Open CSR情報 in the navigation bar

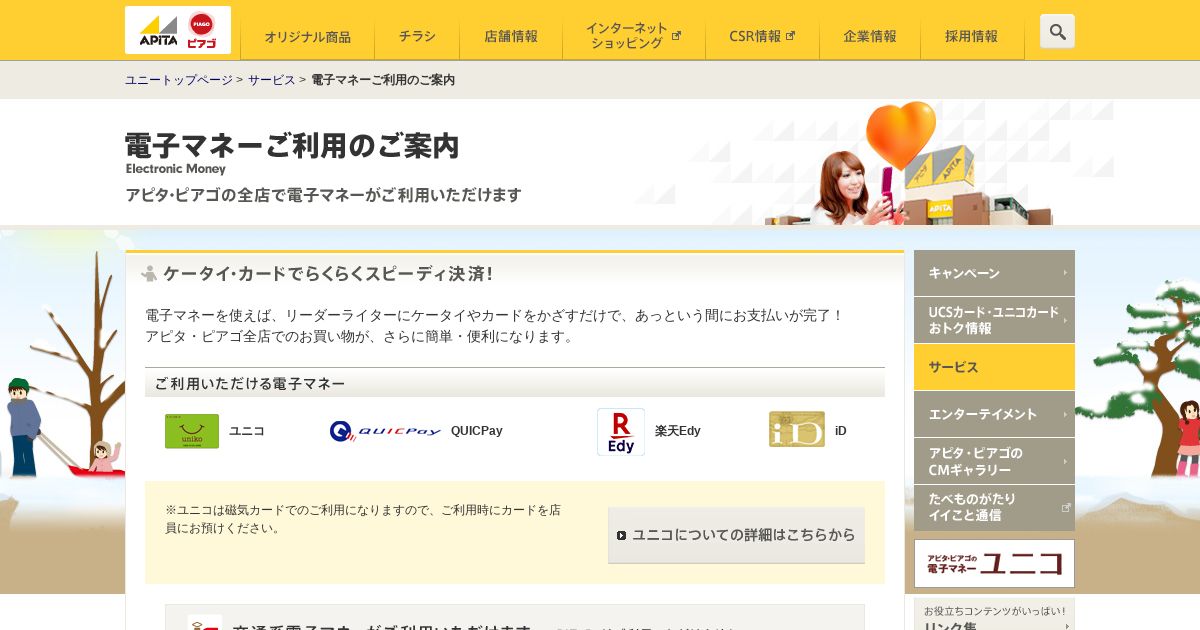pyautogui.click(x=762, y=37)
